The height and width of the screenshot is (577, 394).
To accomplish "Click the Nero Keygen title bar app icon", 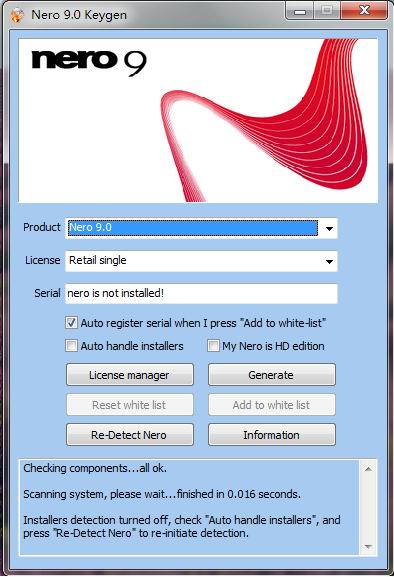I will click(16, 15).
